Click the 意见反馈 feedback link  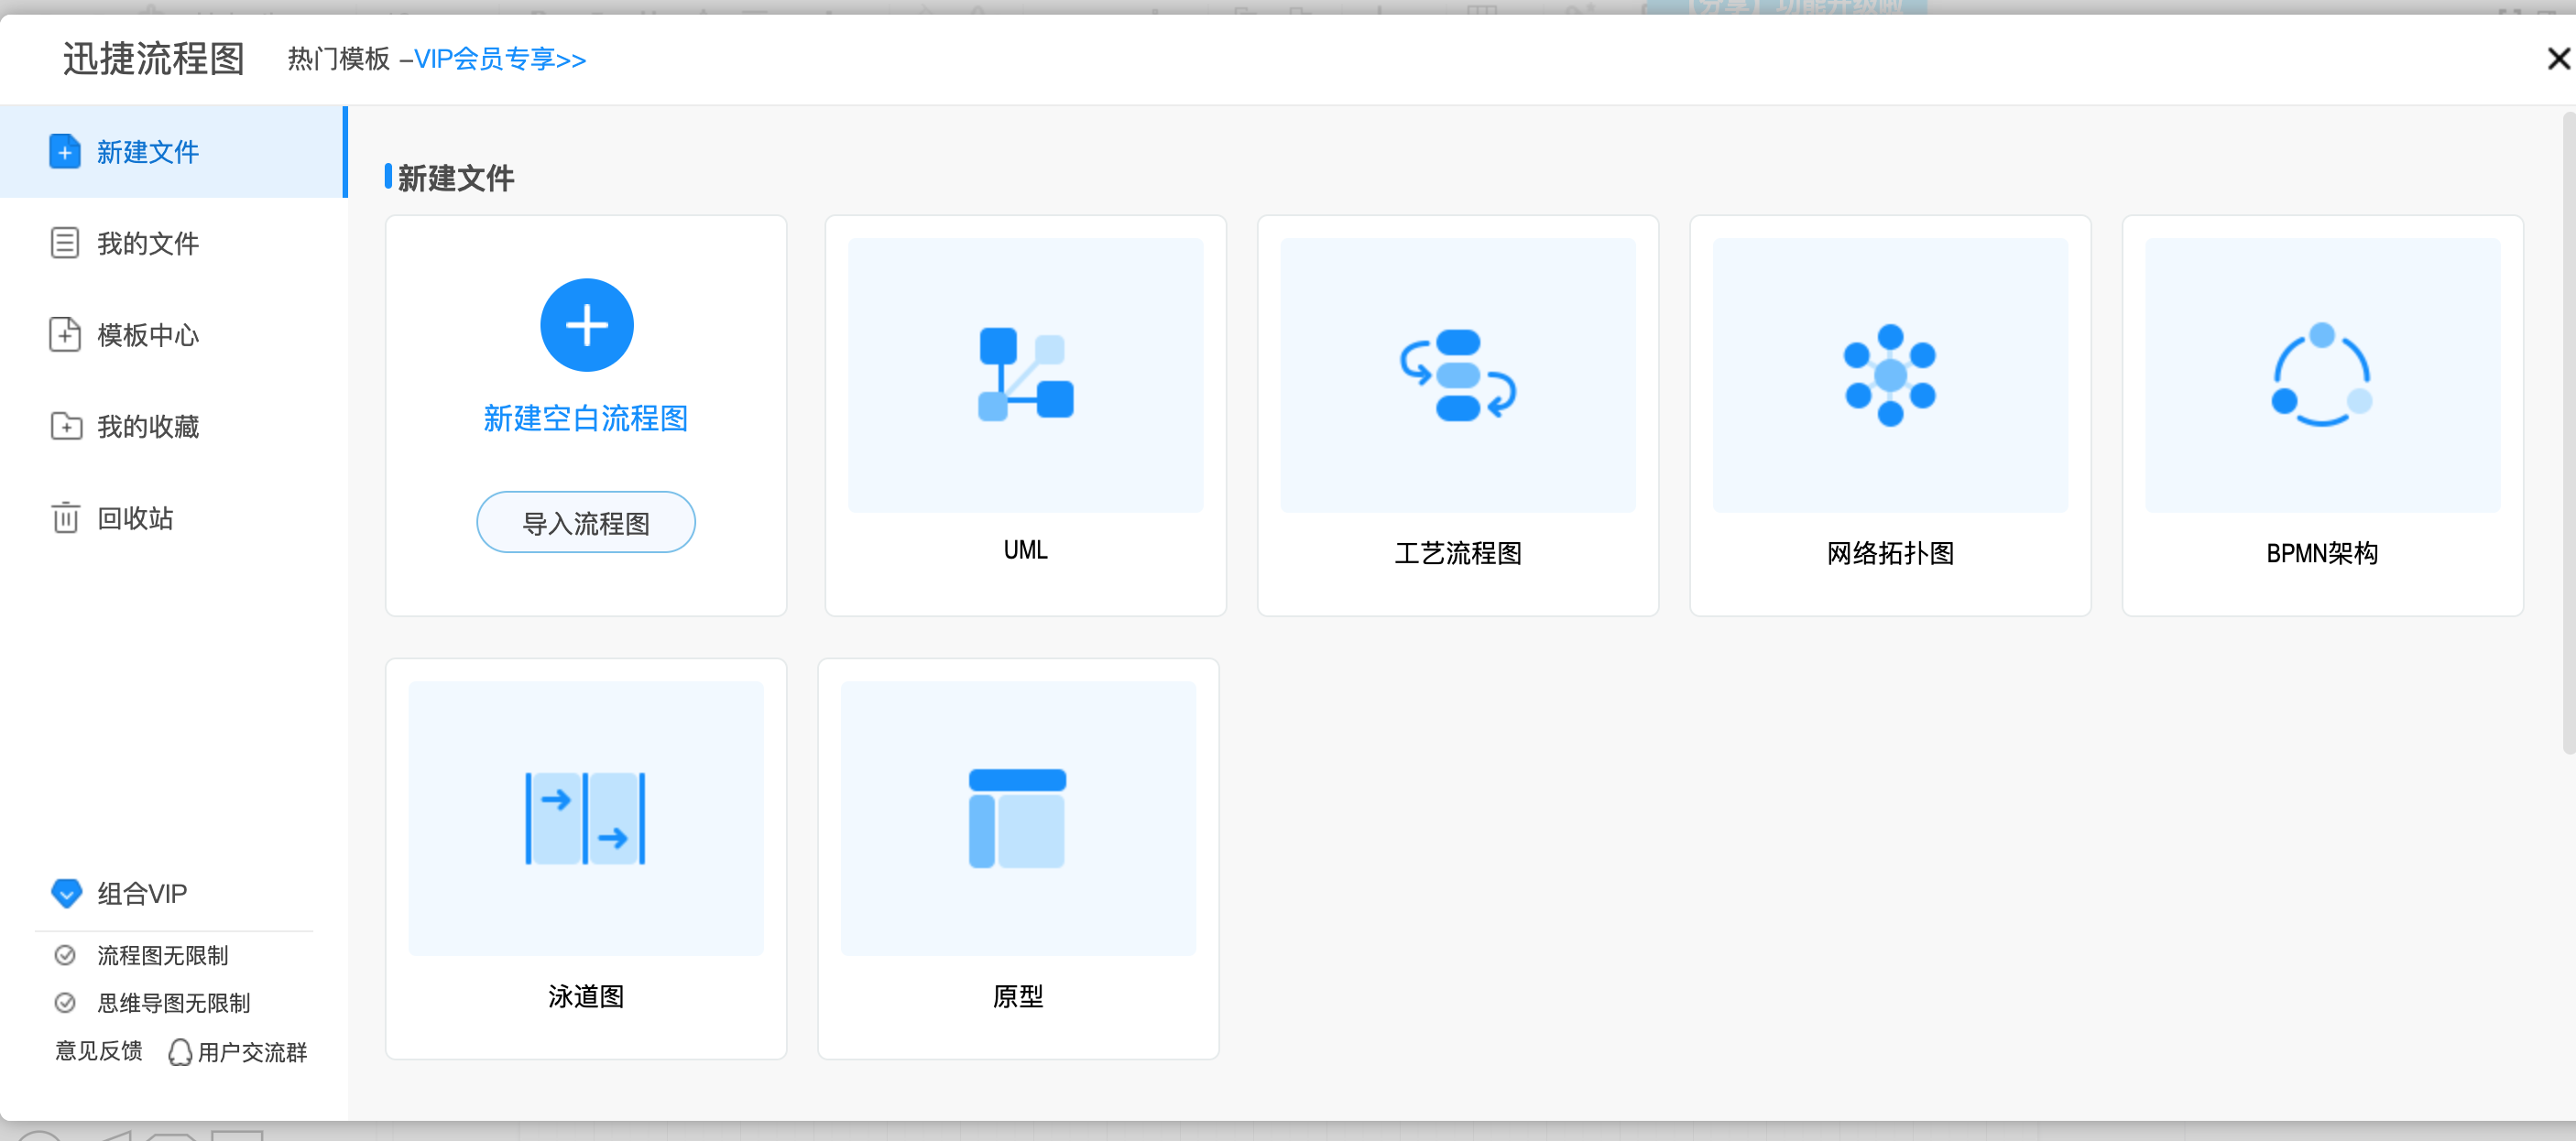98,1050
